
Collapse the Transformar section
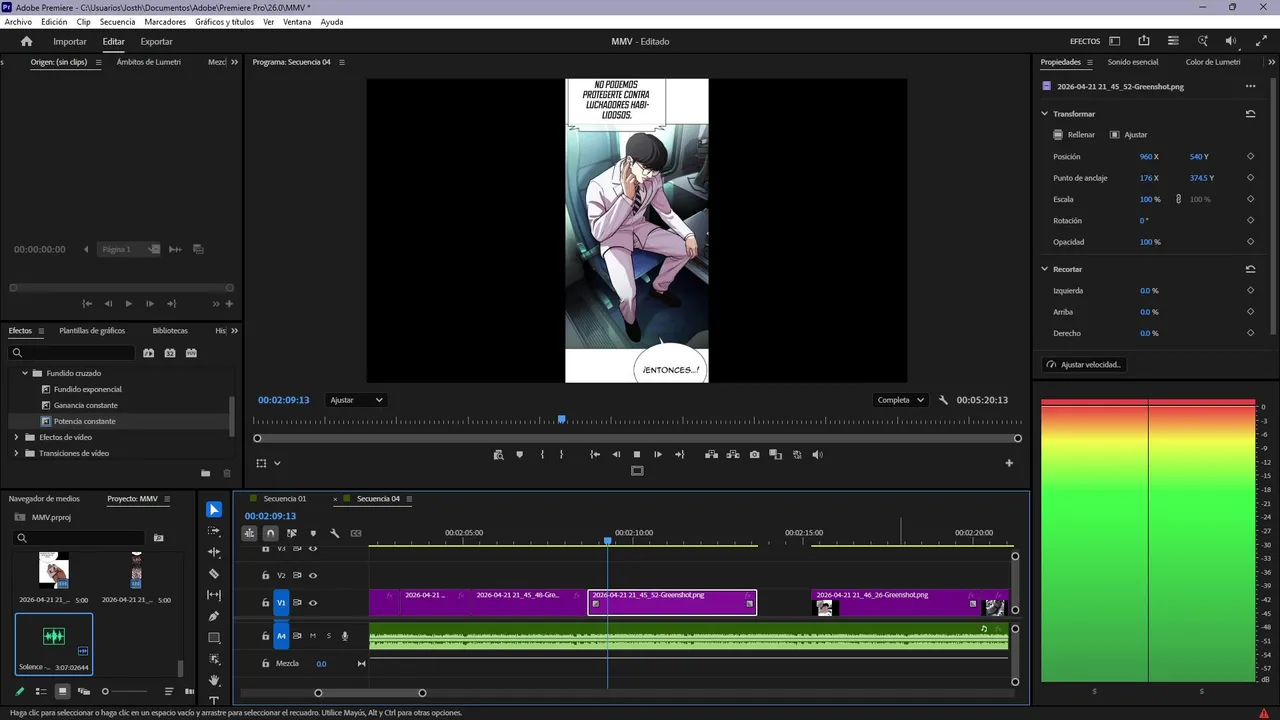click(x=1045, y=114)
